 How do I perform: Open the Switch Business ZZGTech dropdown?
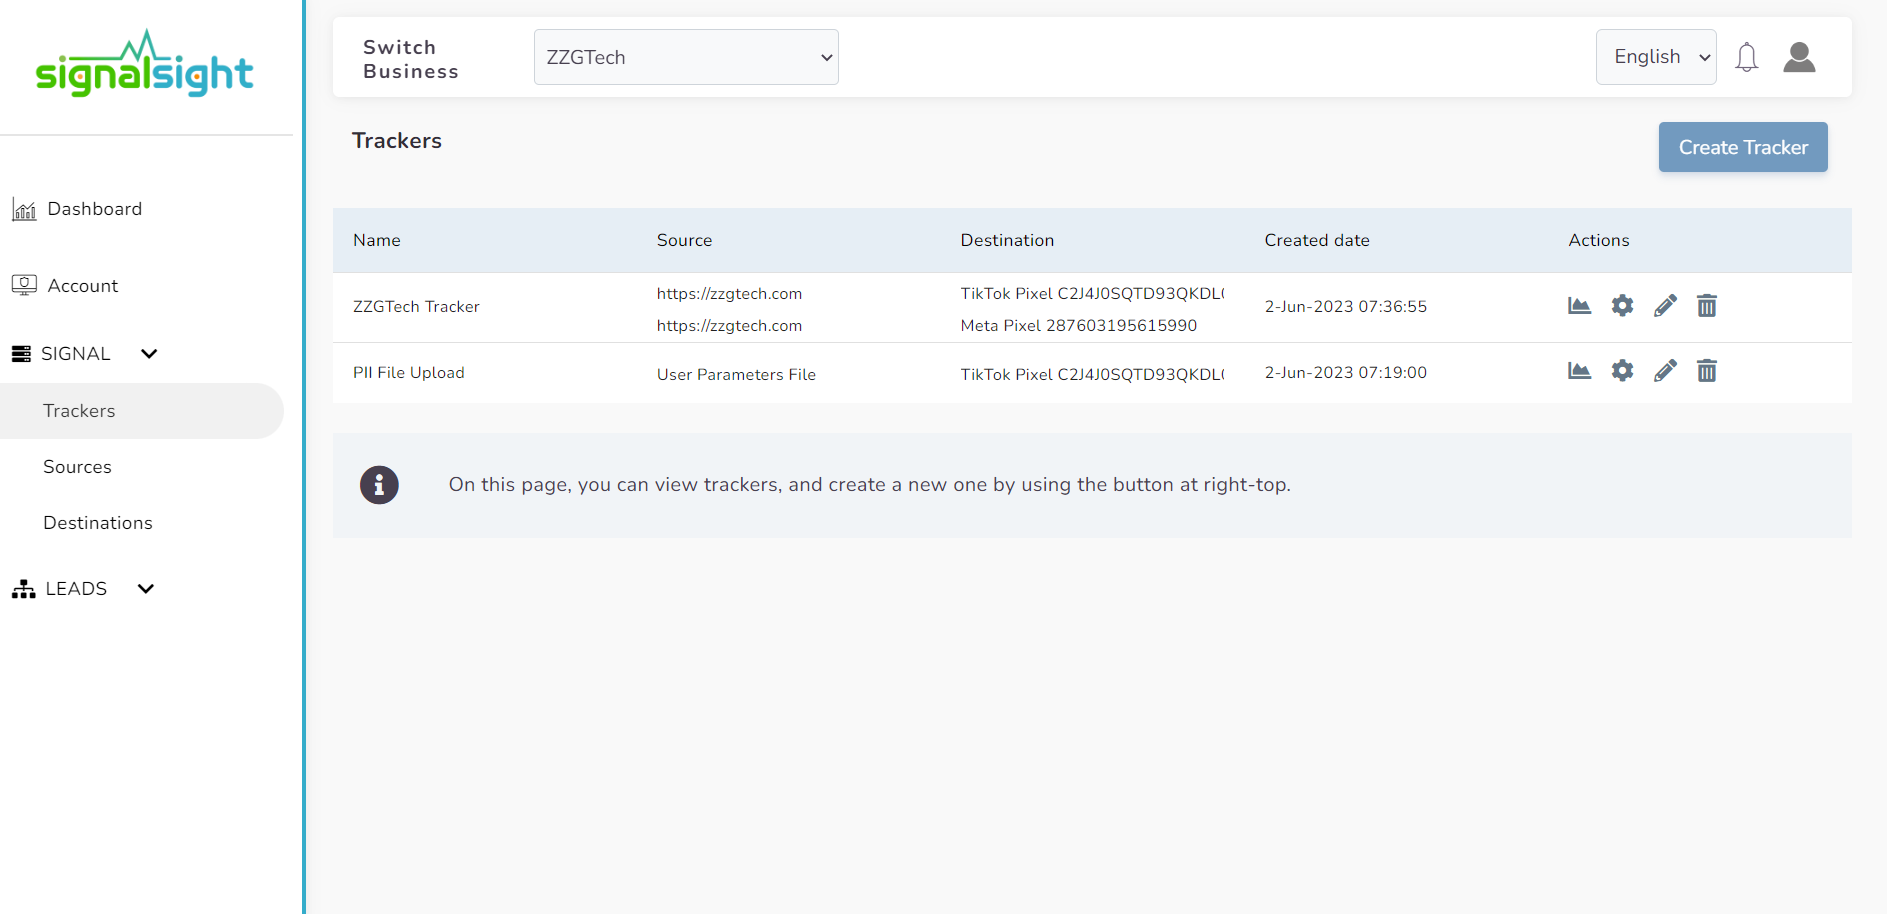point(686,57)
